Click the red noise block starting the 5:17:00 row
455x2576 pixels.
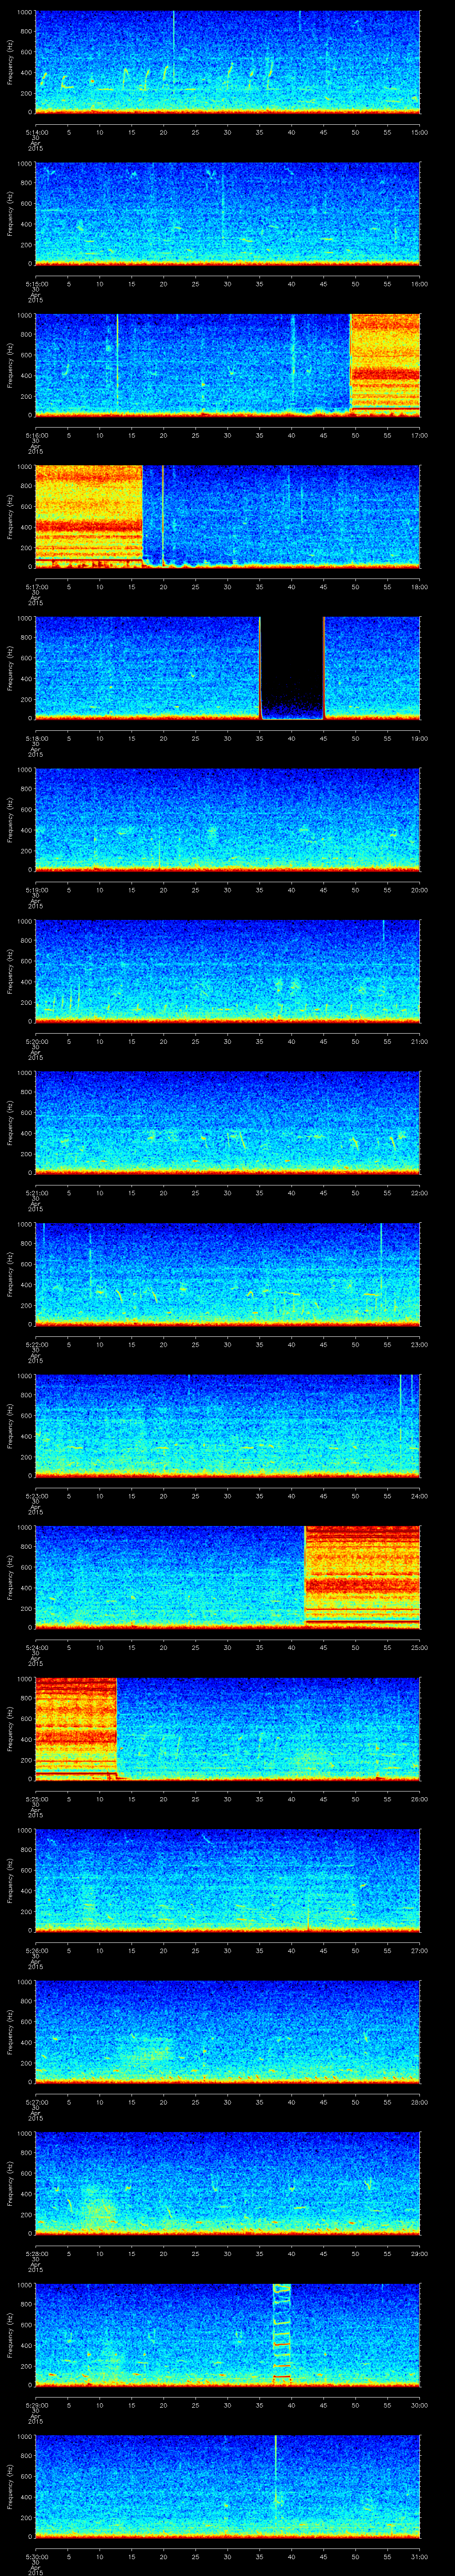[x=88, y=515]
